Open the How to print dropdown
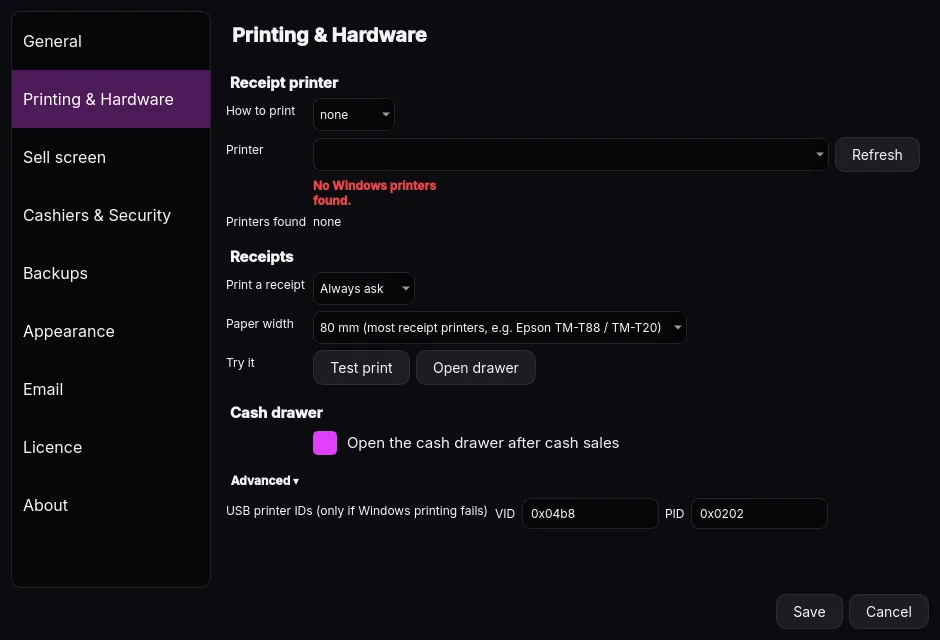Image resolution: width=940 pixels, height=640 pixels. pyautogui.click(x=354, y=114)
